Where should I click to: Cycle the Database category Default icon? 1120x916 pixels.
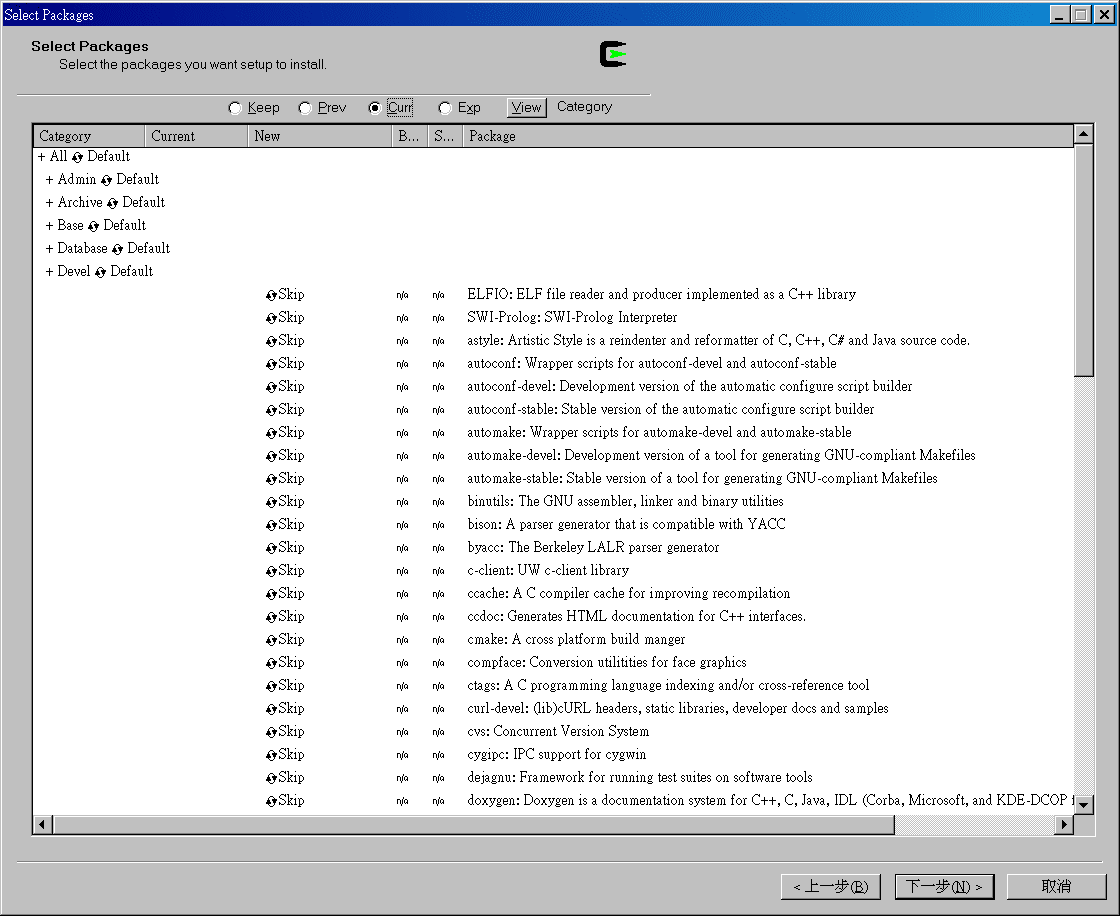(117, 249)
